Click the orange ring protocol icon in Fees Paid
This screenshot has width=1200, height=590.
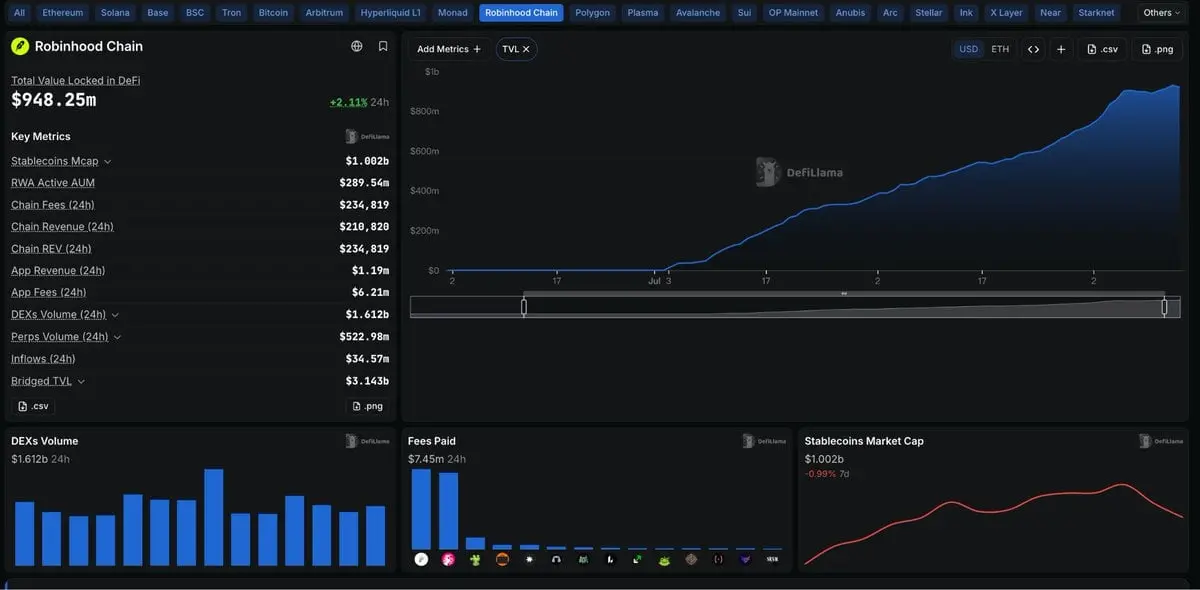click(502, 559)
